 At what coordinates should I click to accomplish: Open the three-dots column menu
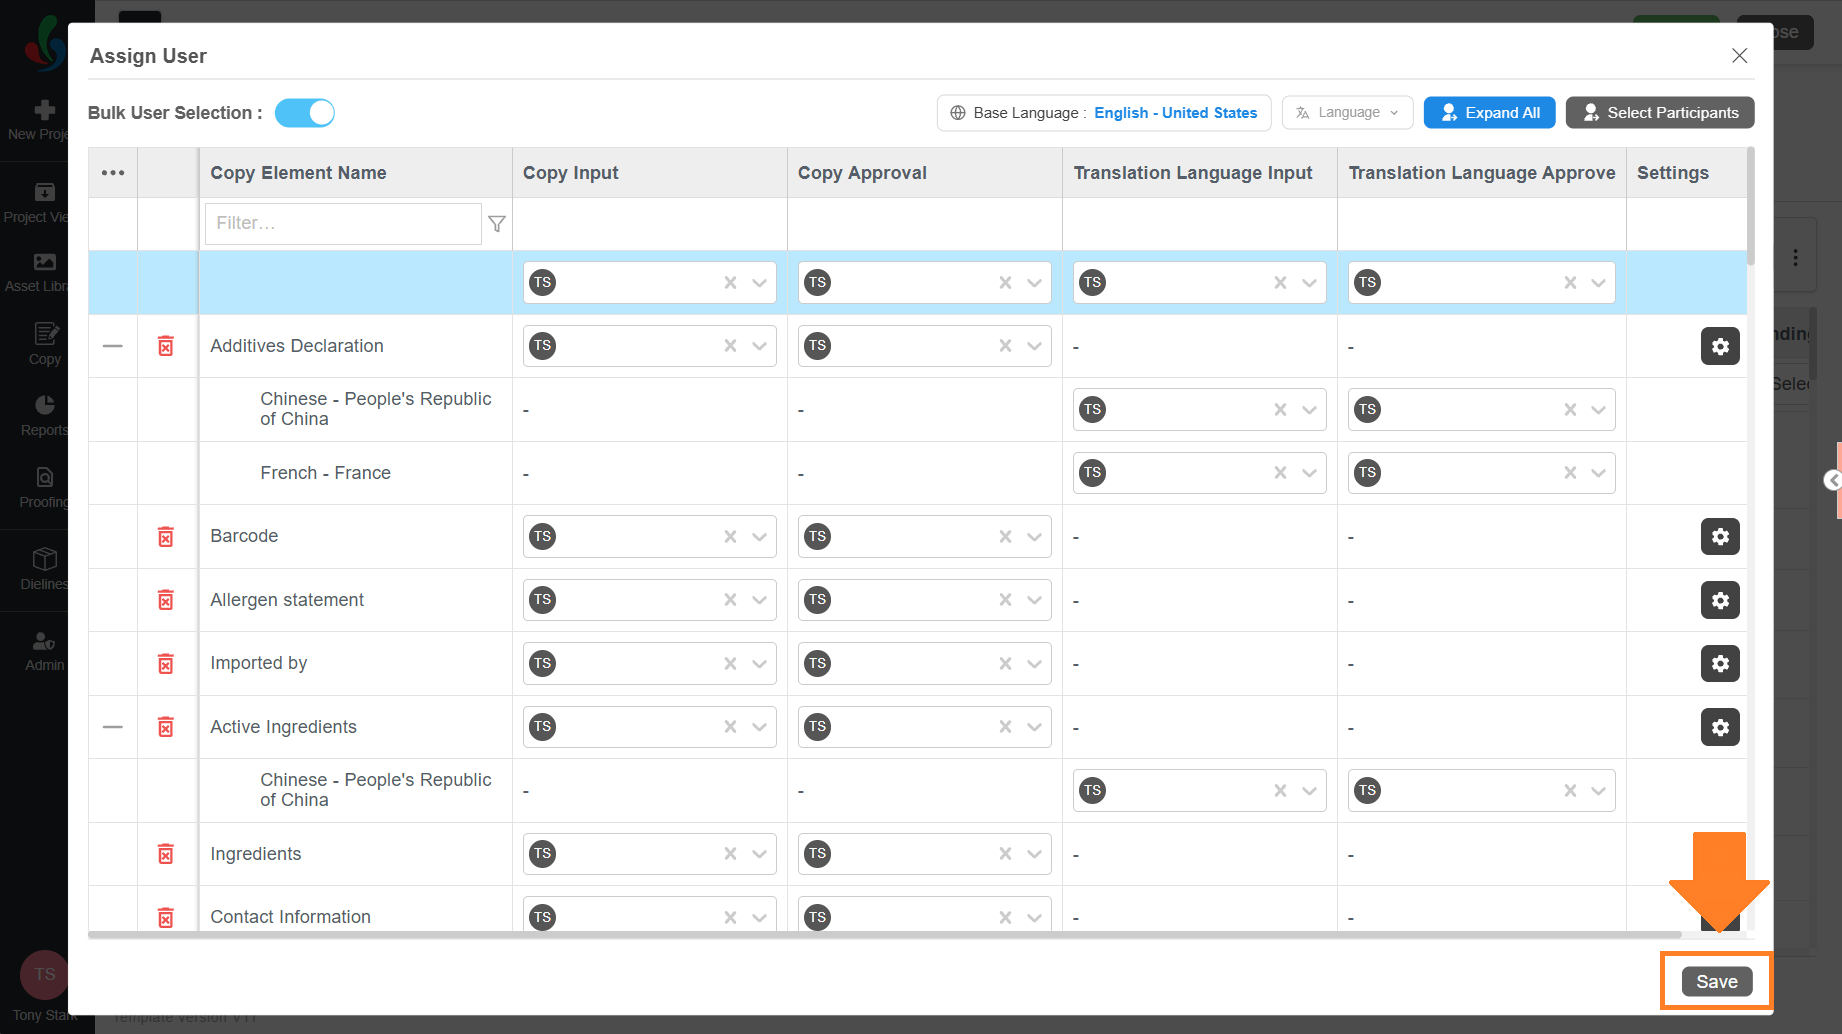click(x=113, y=173)
